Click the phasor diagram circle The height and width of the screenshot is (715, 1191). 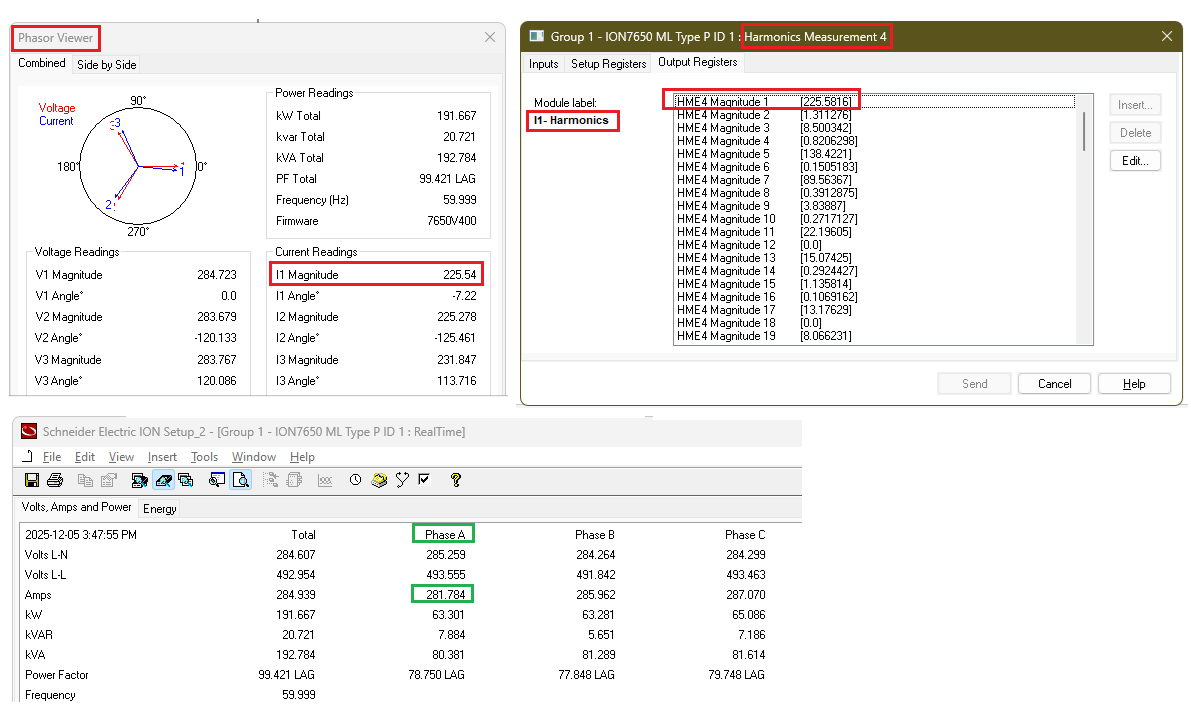137,166
